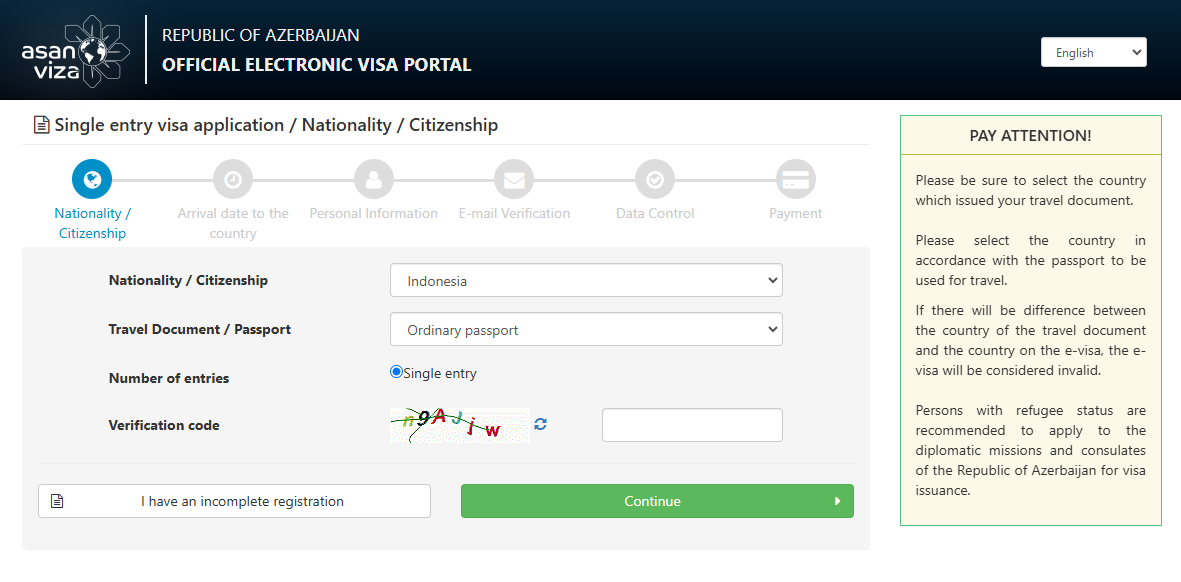The width and height of the screenshot is (1181, 582).
Task: Click the Payment step label
Action: (x=795, y=214)
